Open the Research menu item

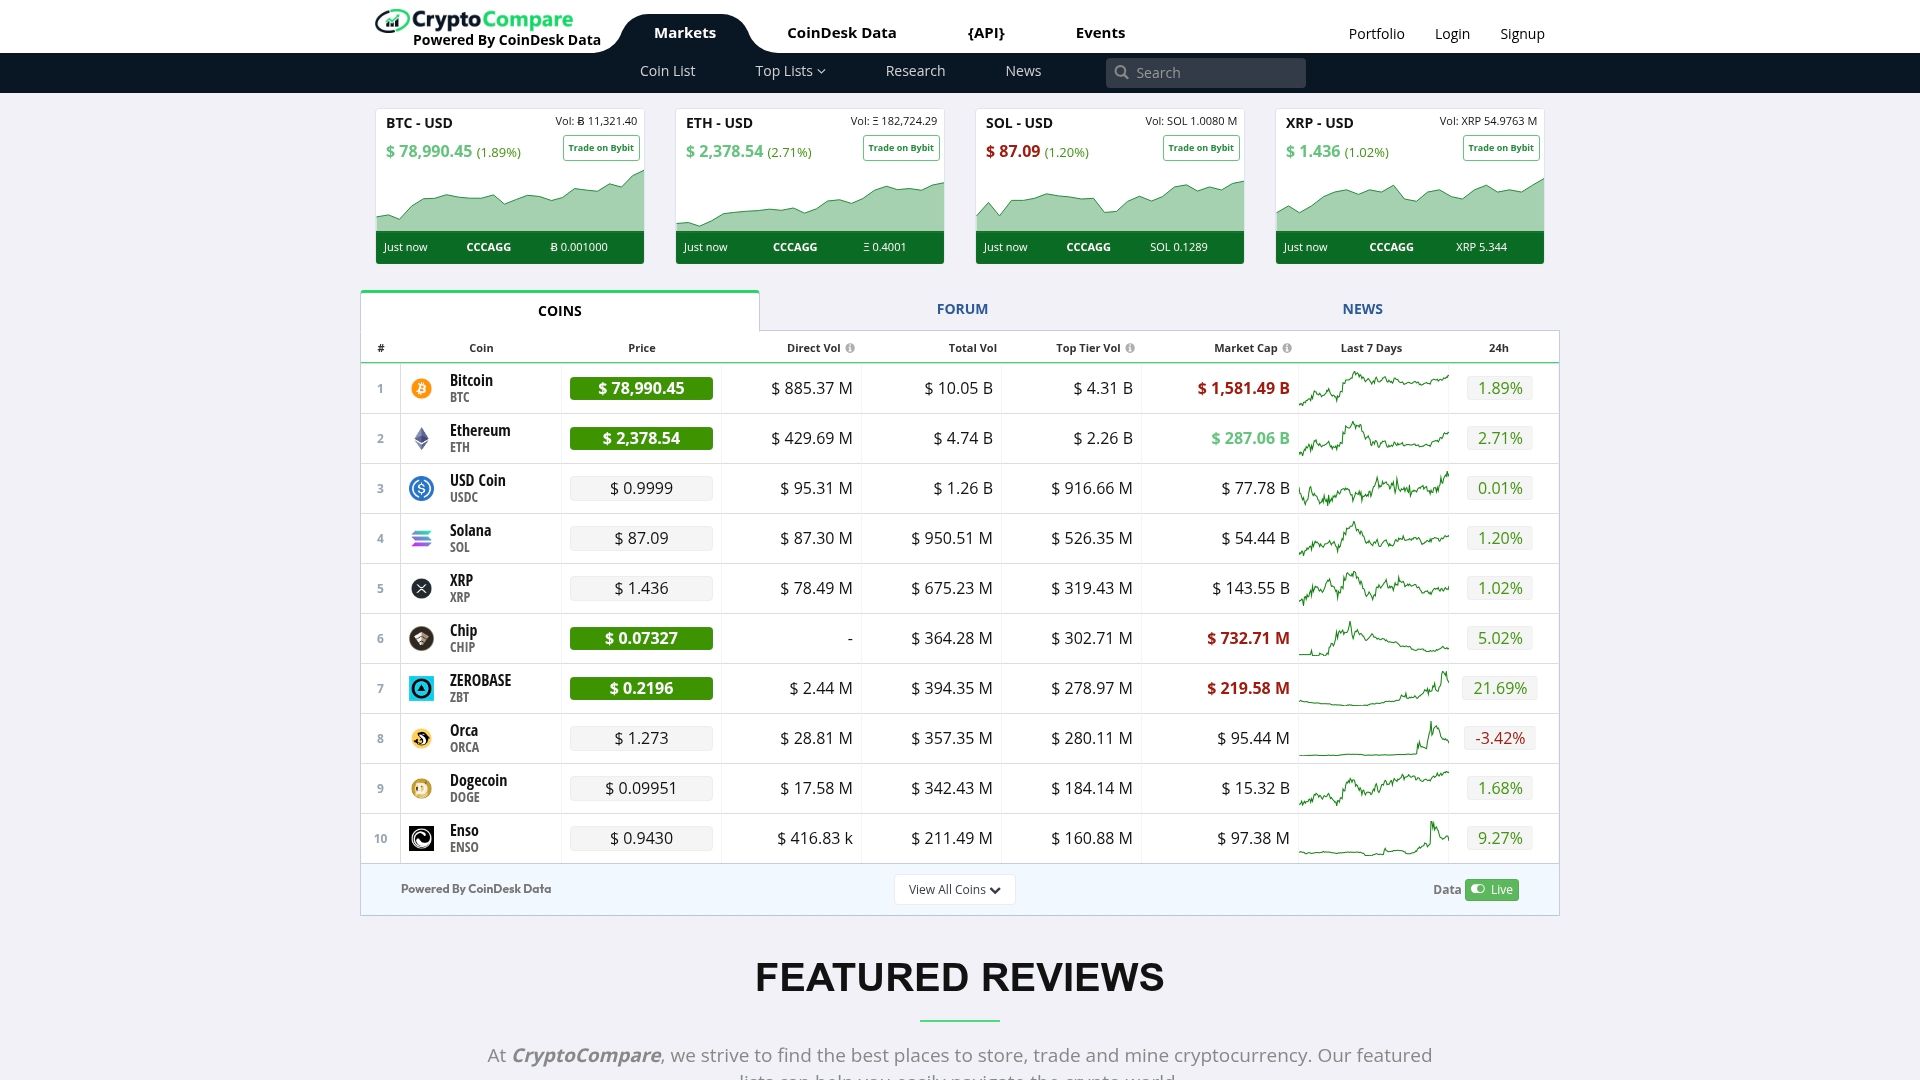pos(915,72)
